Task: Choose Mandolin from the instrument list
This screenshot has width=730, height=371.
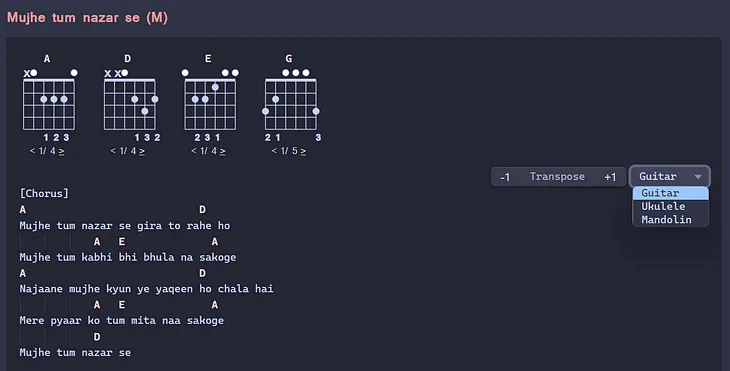Action: click(x=670, y=220)
